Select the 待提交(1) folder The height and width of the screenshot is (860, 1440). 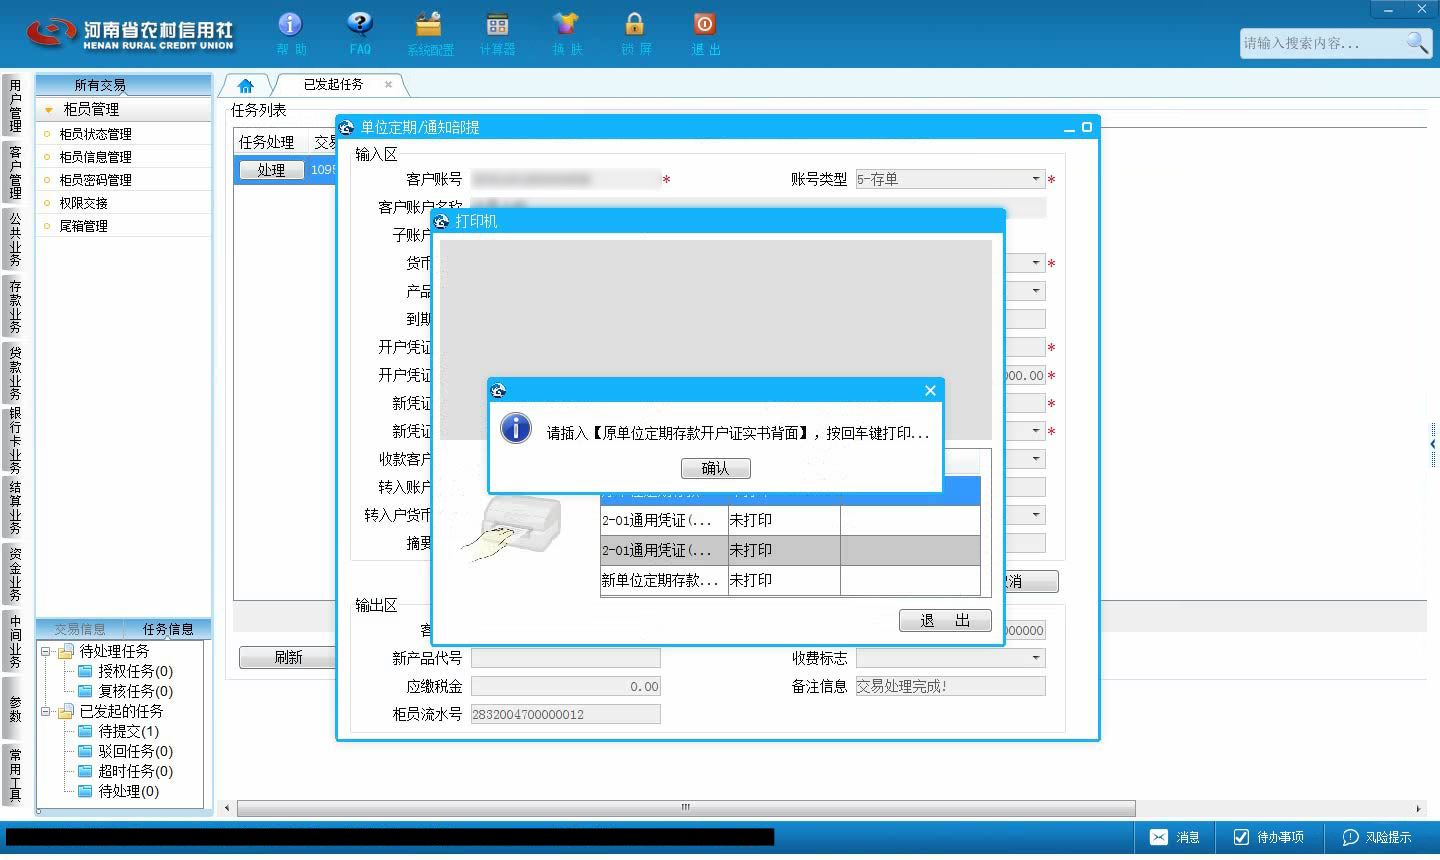(117, 731)
